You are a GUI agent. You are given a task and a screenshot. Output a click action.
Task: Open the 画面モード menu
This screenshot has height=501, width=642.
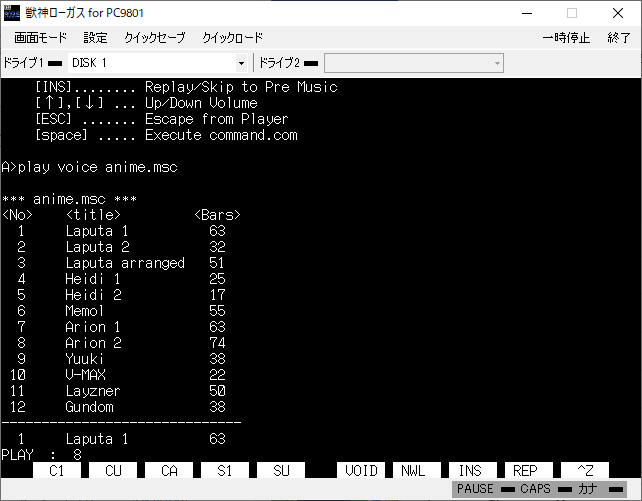coord(40,38)
